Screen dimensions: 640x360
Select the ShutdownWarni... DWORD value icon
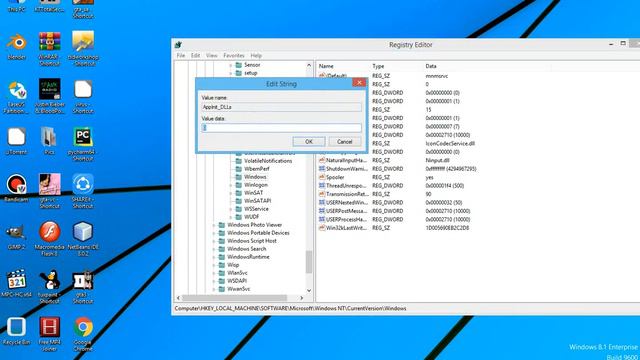(322, 169)
